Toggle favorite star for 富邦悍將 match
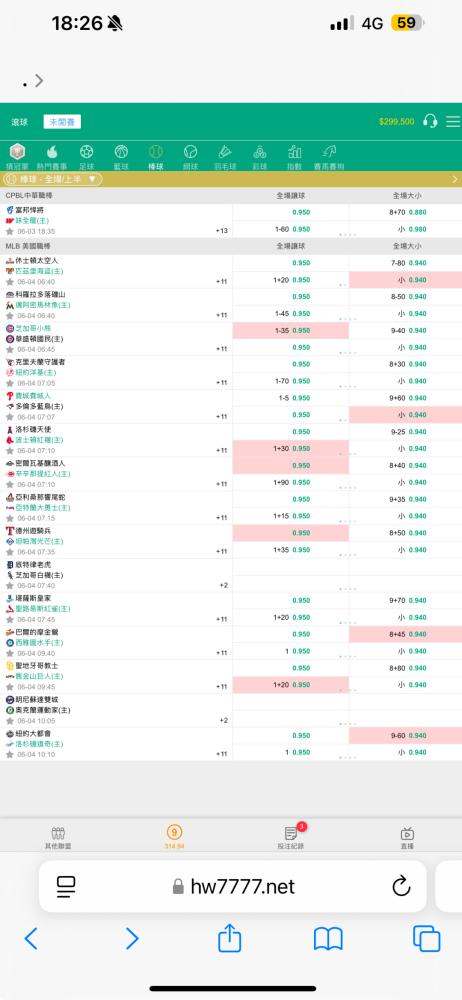 10,232
